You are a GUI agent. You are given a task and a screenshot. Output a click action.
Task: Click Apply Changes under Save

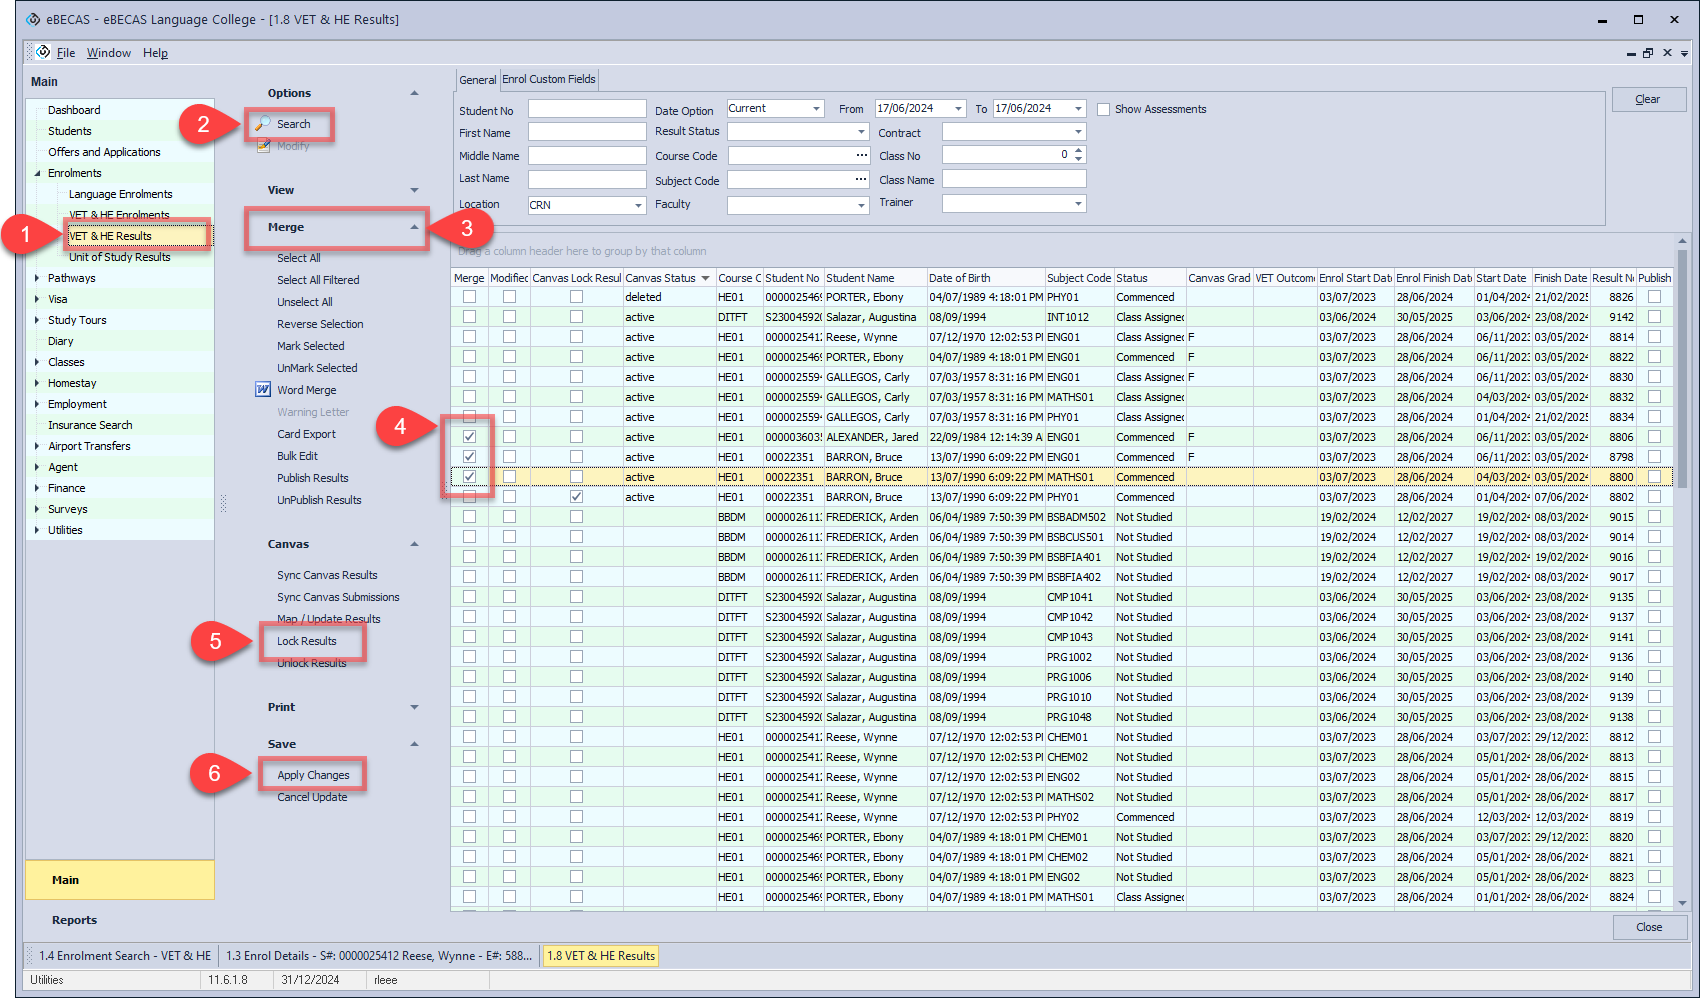tap(313, 775)
